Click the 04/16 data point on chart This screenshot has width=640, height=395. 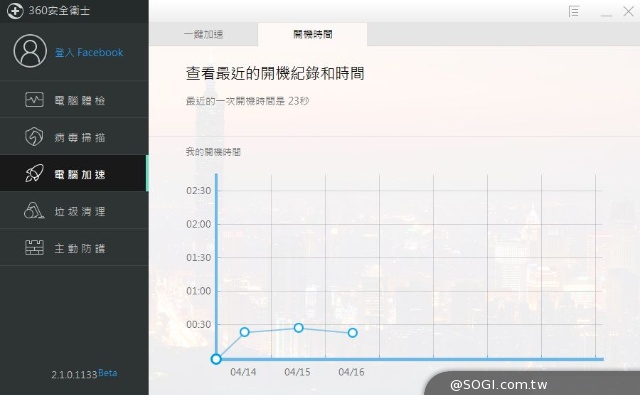(353, 333)
